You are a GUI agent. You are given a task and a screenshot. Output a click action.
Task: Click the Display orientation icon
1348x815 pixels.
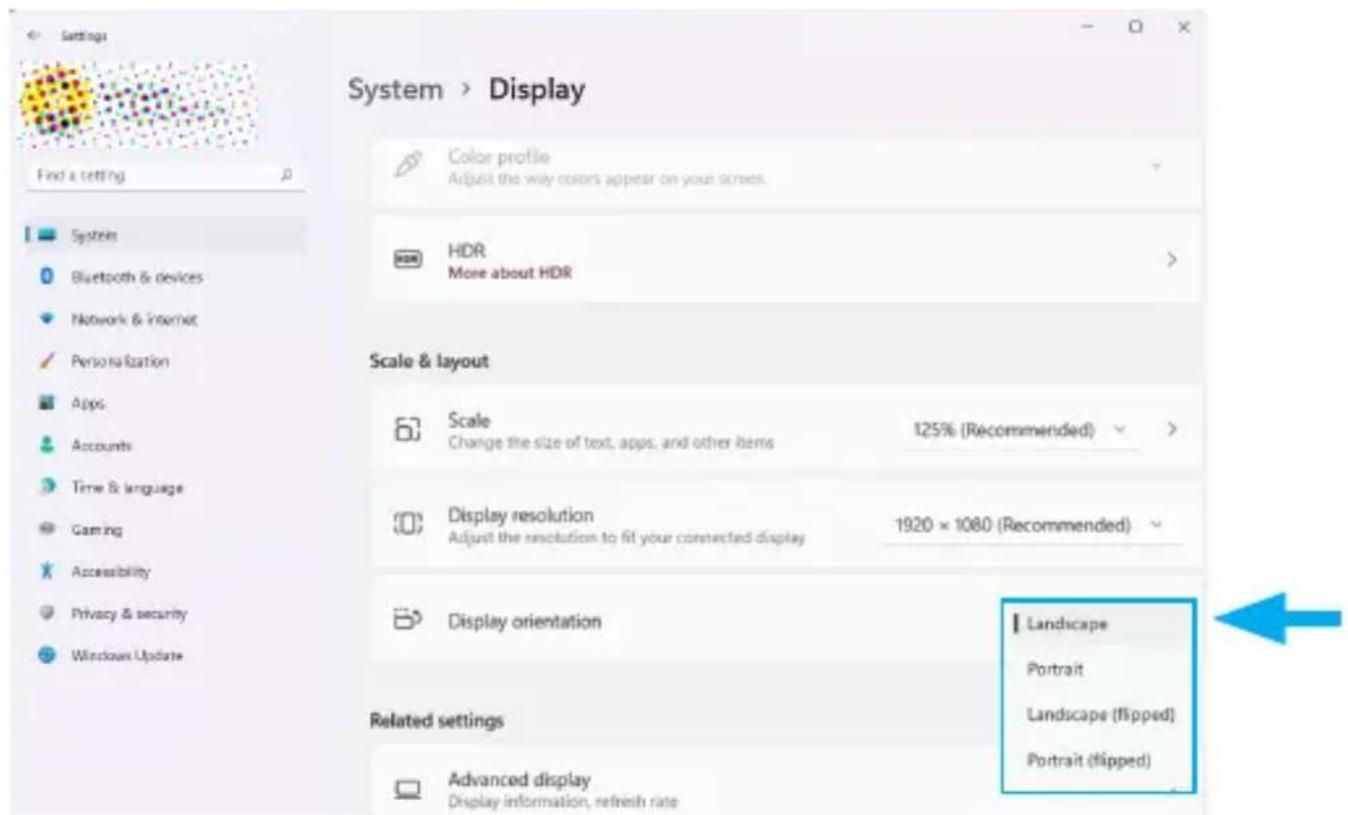[407, 620]
